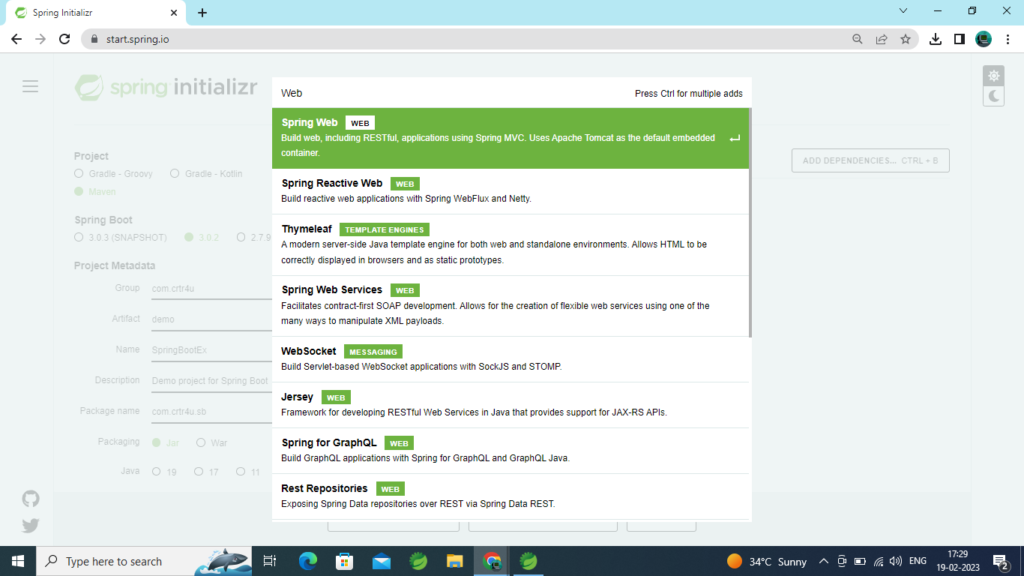Click the Spring Initializr logo
The height and width of the screenshot is (576, 1024).
click(x=166, y=87)
